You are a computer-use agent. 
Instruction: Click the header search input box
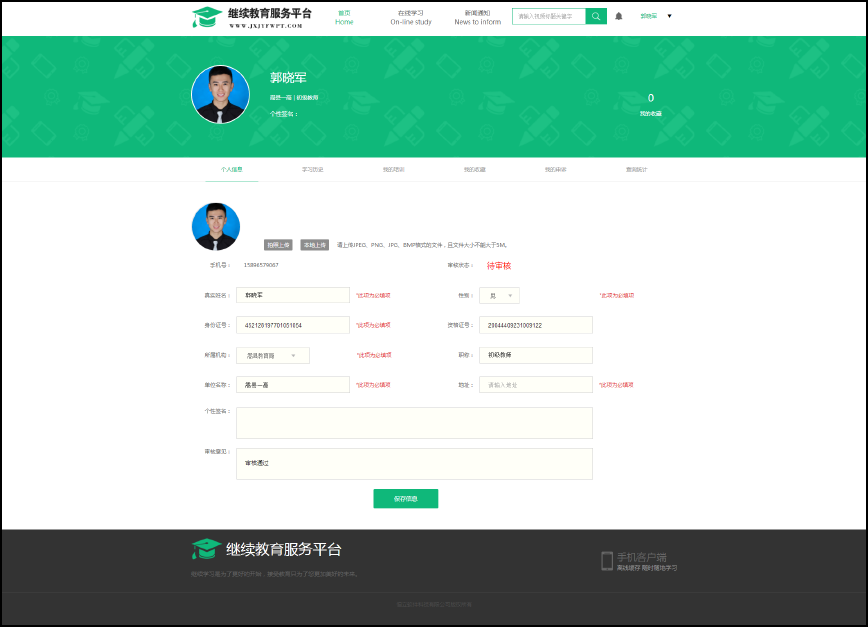point(548,16)
